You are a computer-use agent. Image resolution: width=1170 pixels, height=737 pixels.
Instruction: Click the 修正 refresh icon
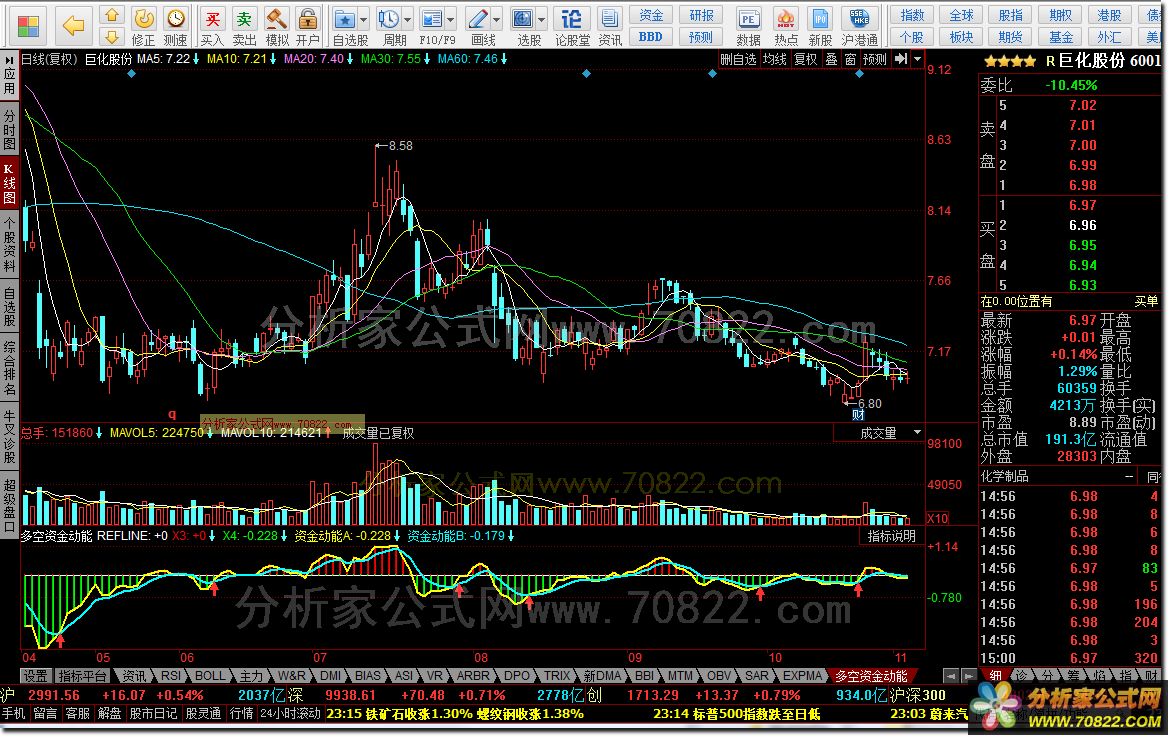(143, 18)
